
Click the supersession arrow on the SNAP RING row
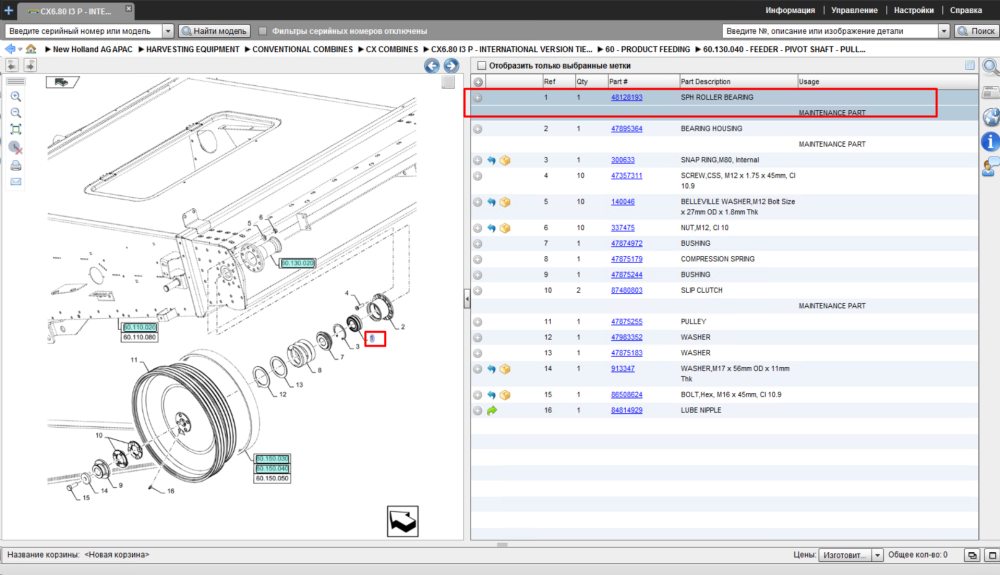coord(492,161)
